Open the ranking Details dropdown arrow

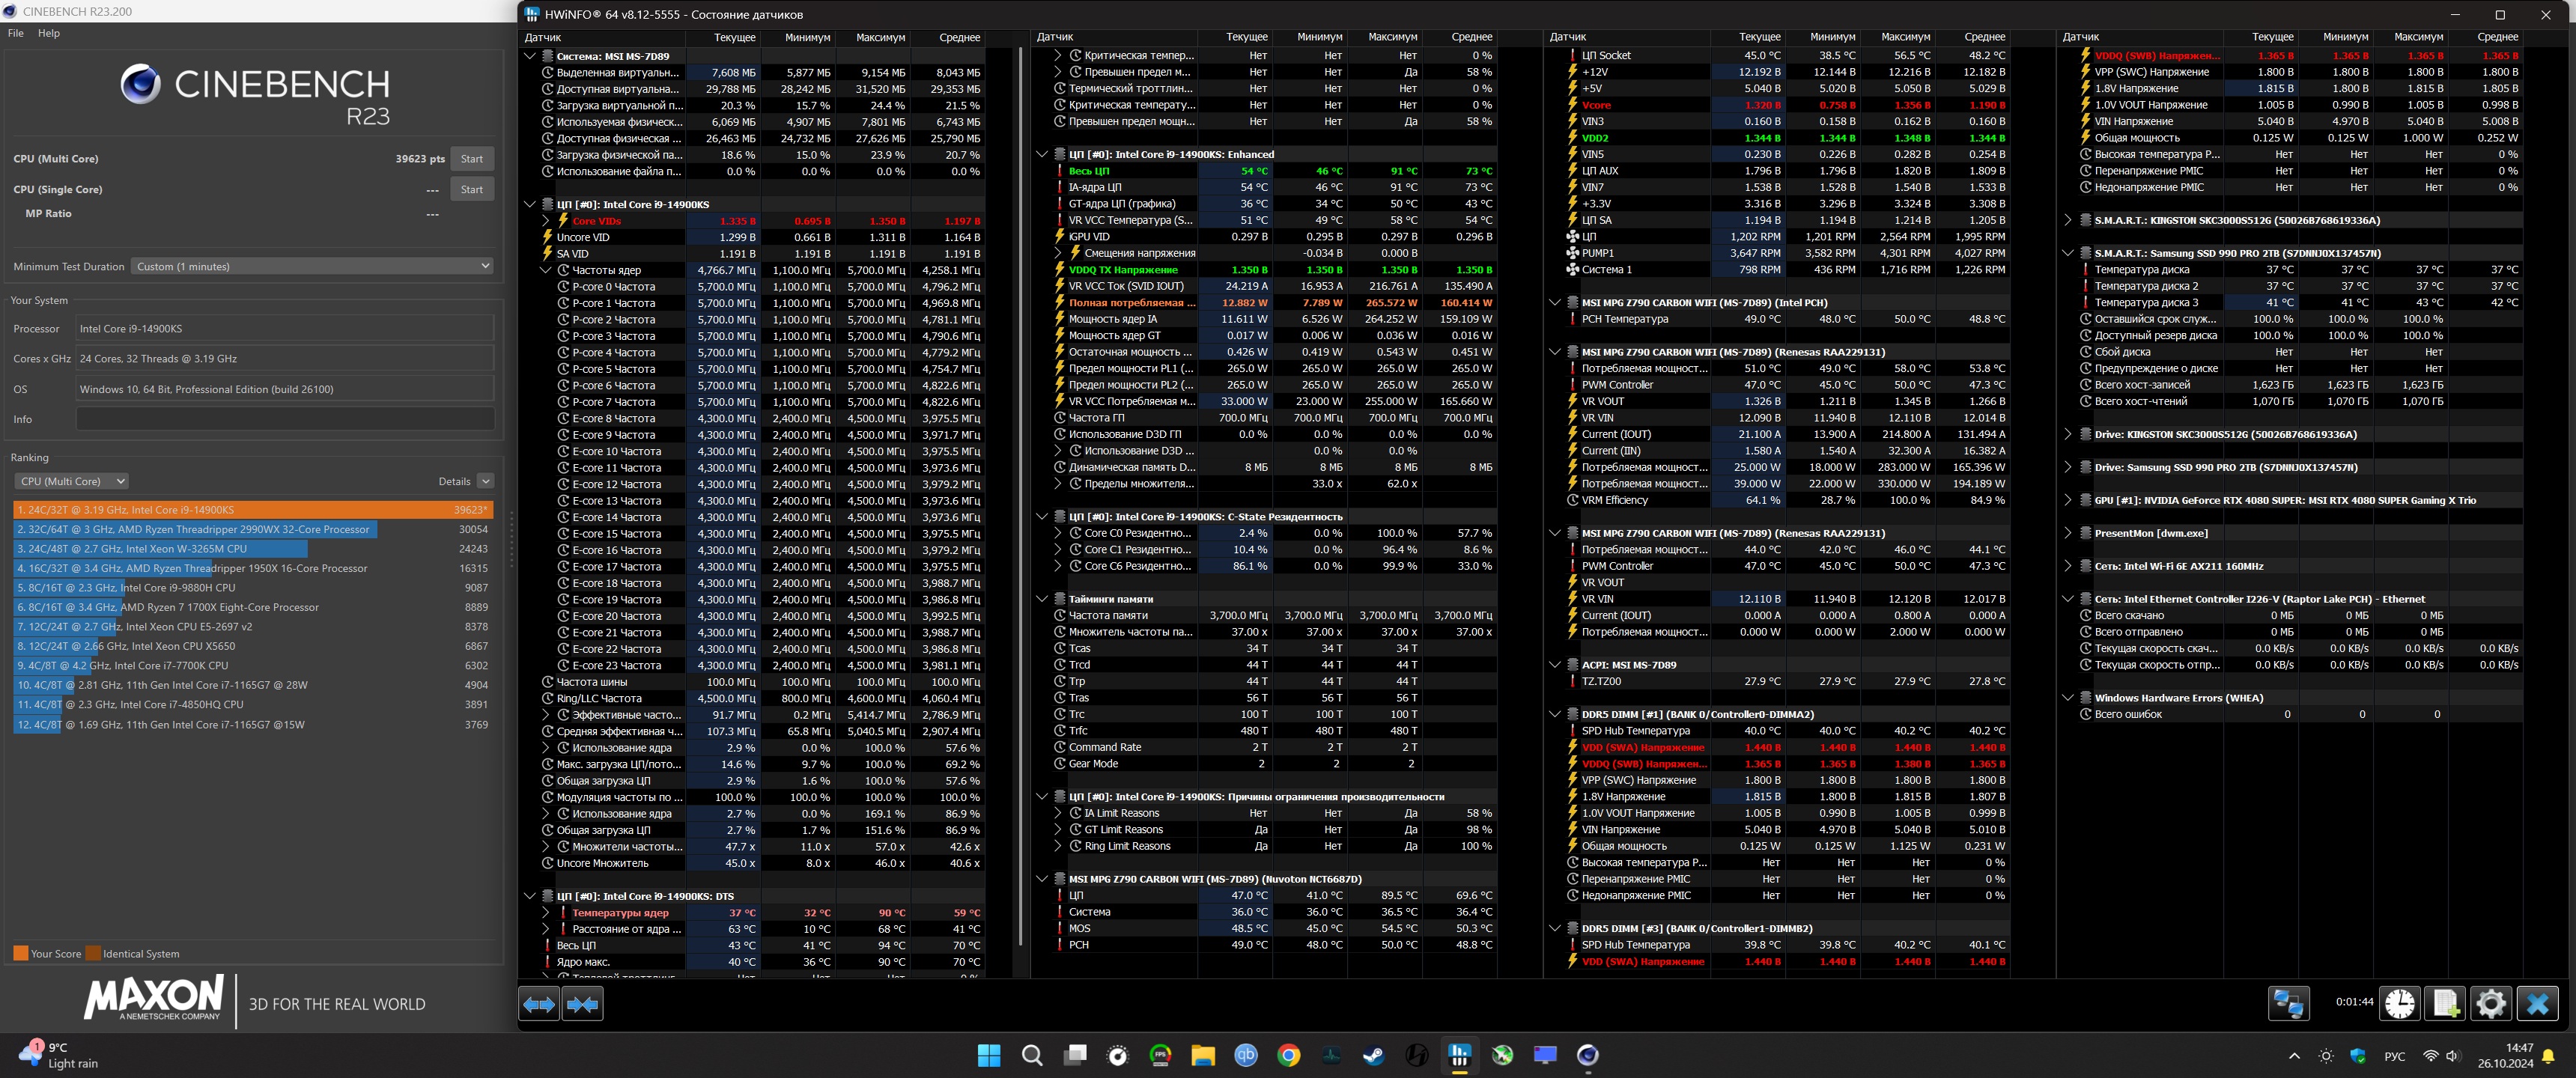485,481
